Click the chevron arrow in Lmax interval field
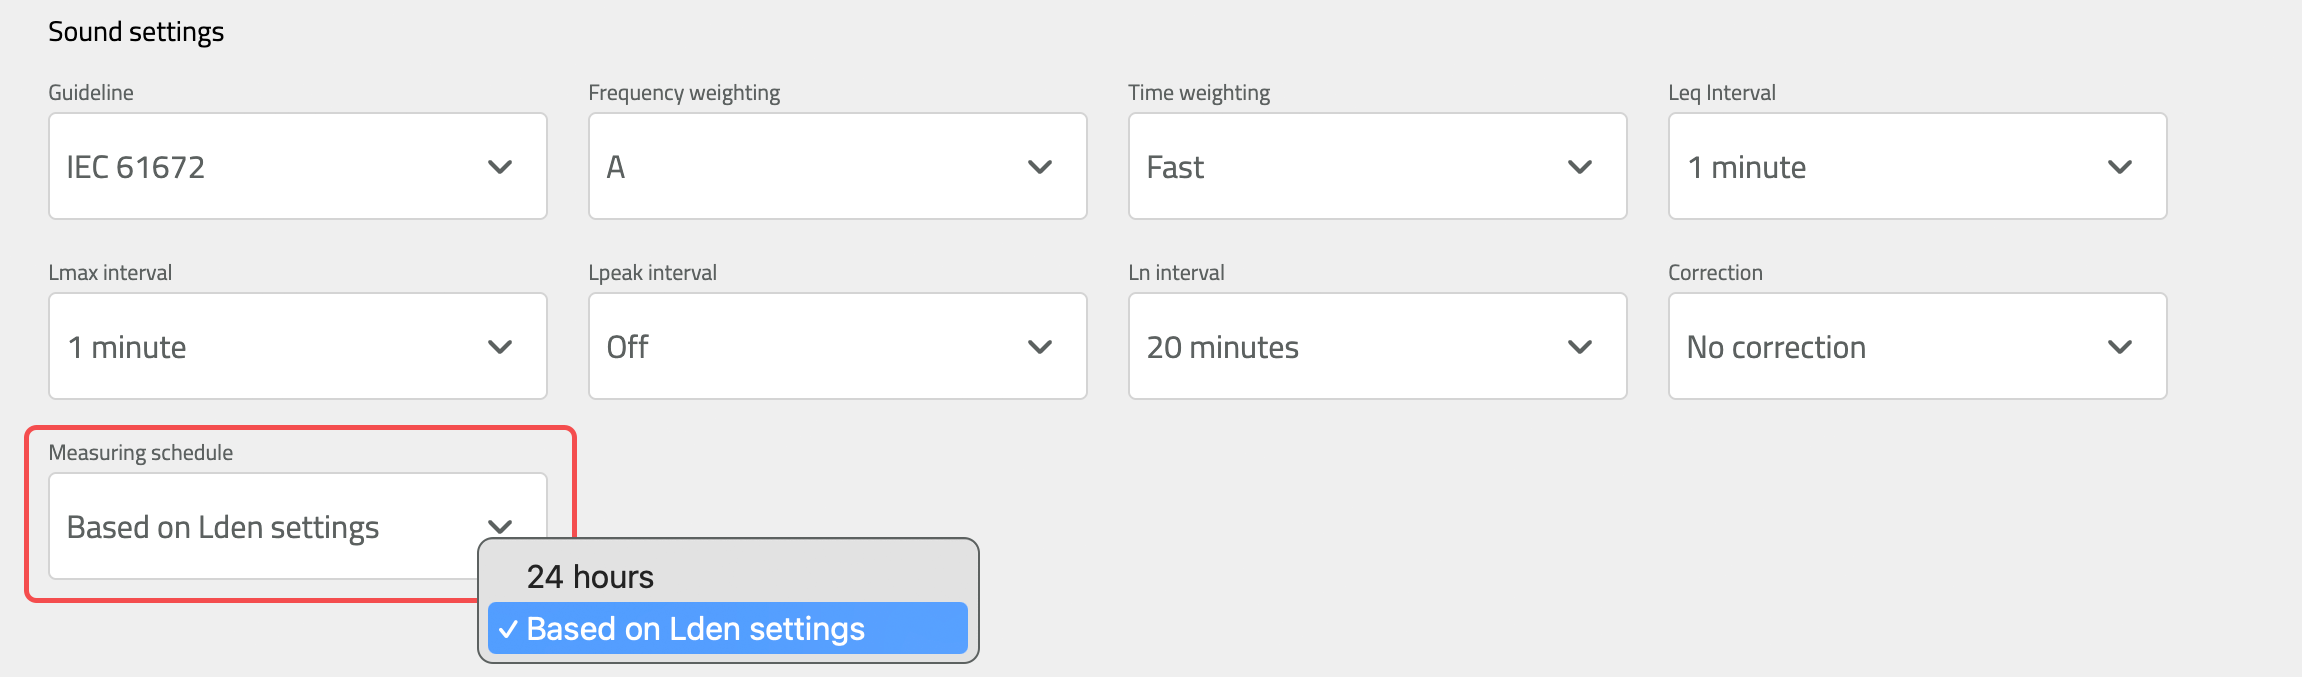 tap(500, 347)
